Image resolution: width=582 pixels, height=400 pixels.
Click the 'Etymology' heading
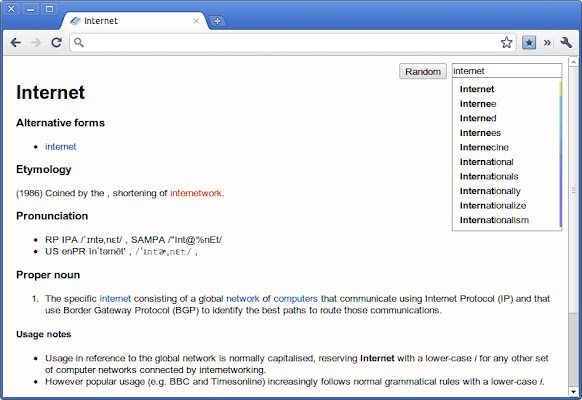pyautogui.click(x=44, y=170)
